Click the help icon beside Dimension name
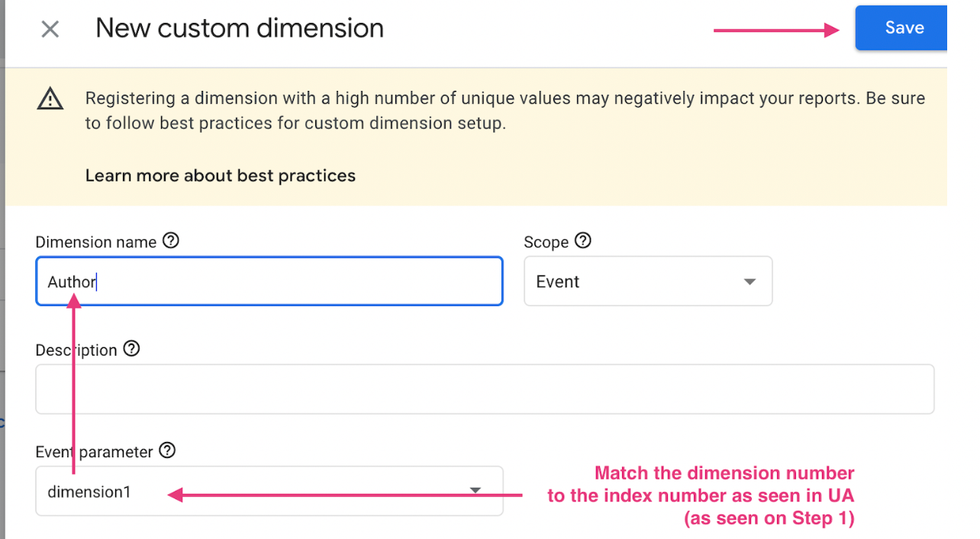The width and height of the screenshot is (980, 539). pyautogui.click(x=171, y=241)
